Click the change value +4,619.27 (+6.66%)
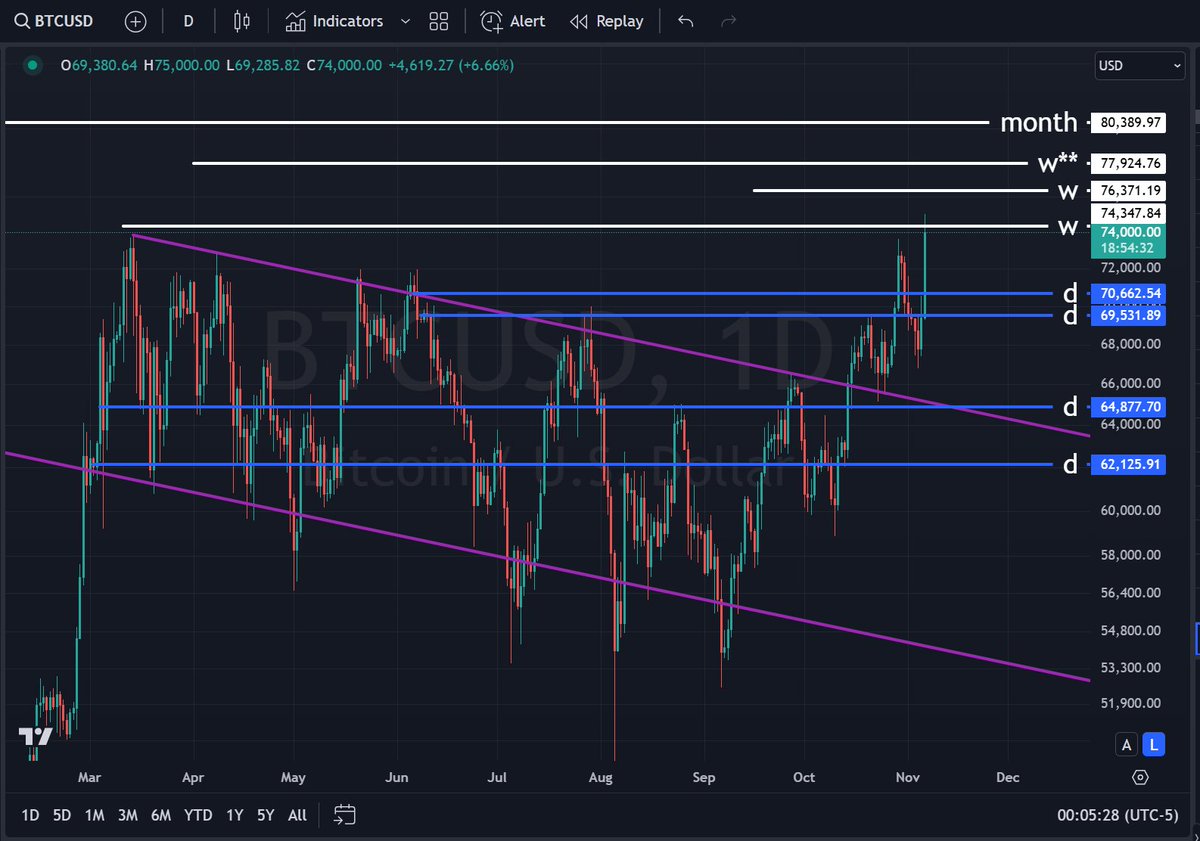 450,65
